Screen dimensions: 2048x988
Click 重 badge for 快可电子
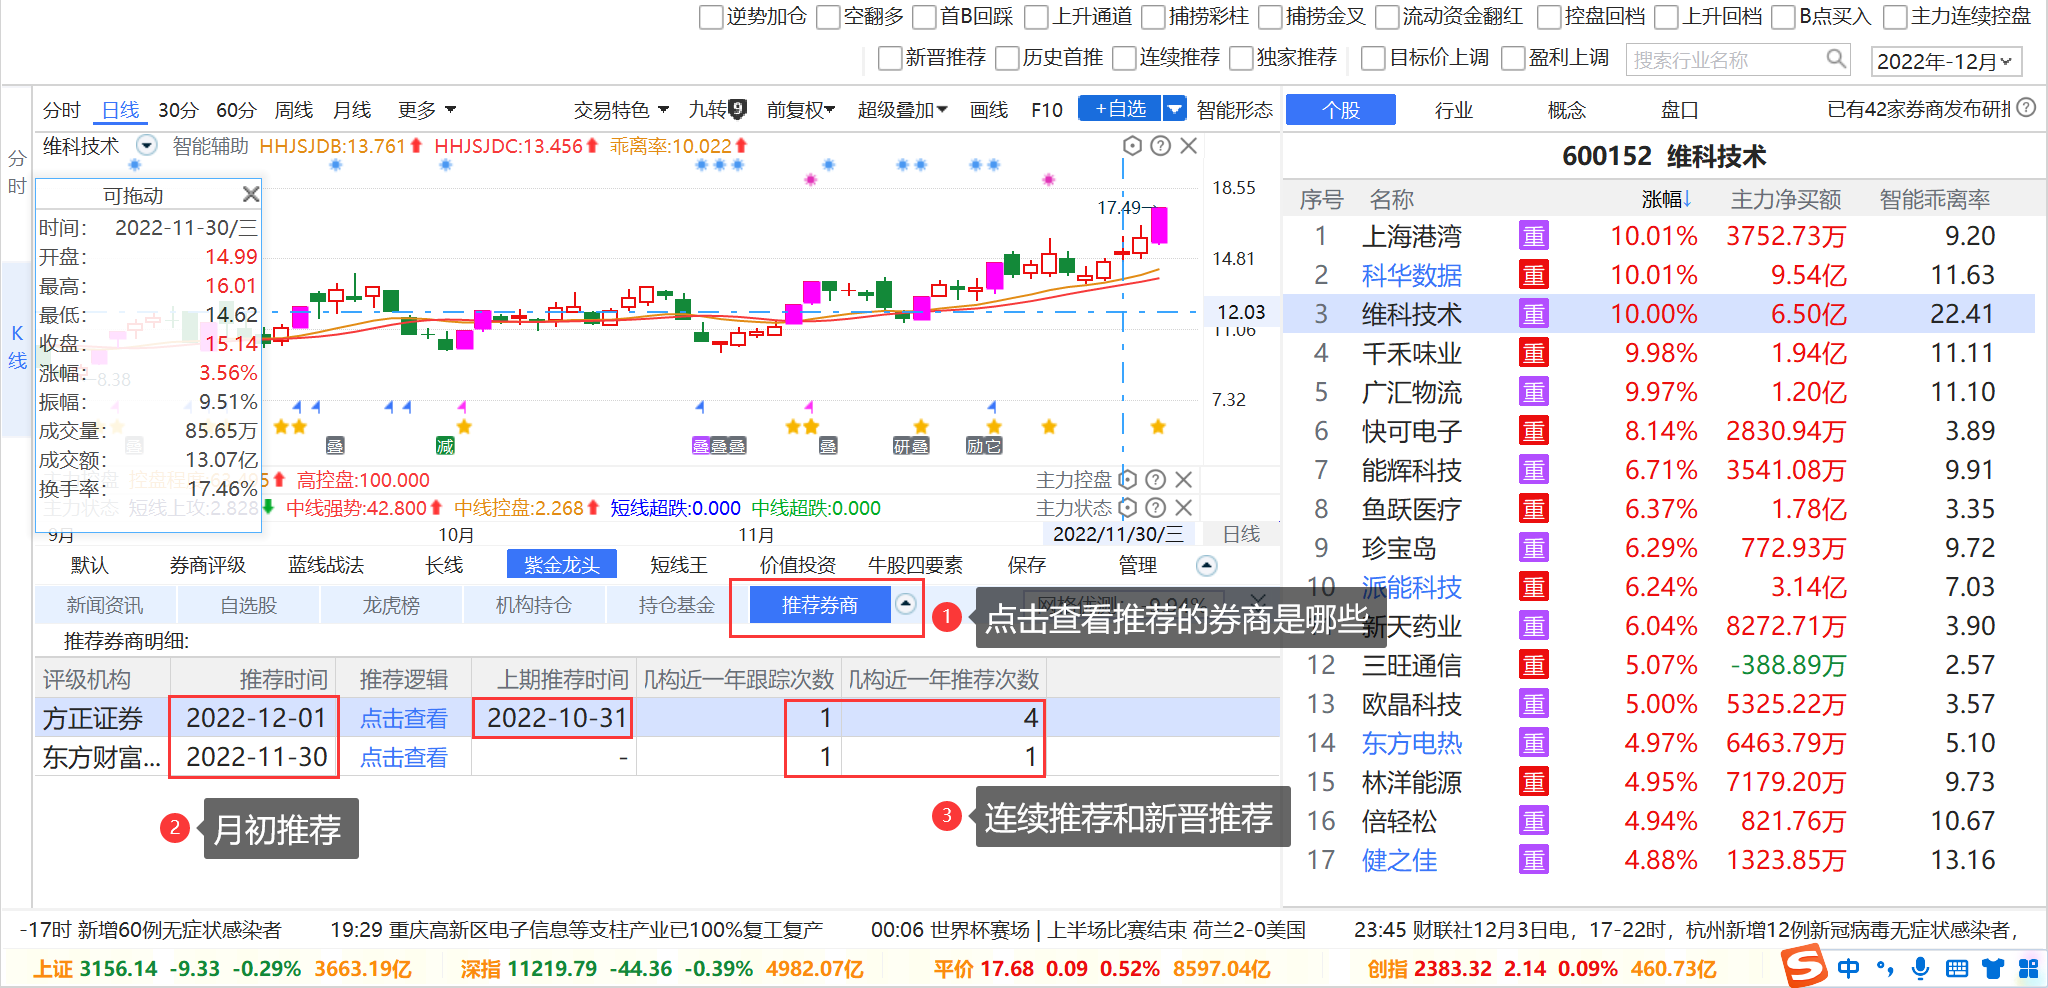[1534, 431]
